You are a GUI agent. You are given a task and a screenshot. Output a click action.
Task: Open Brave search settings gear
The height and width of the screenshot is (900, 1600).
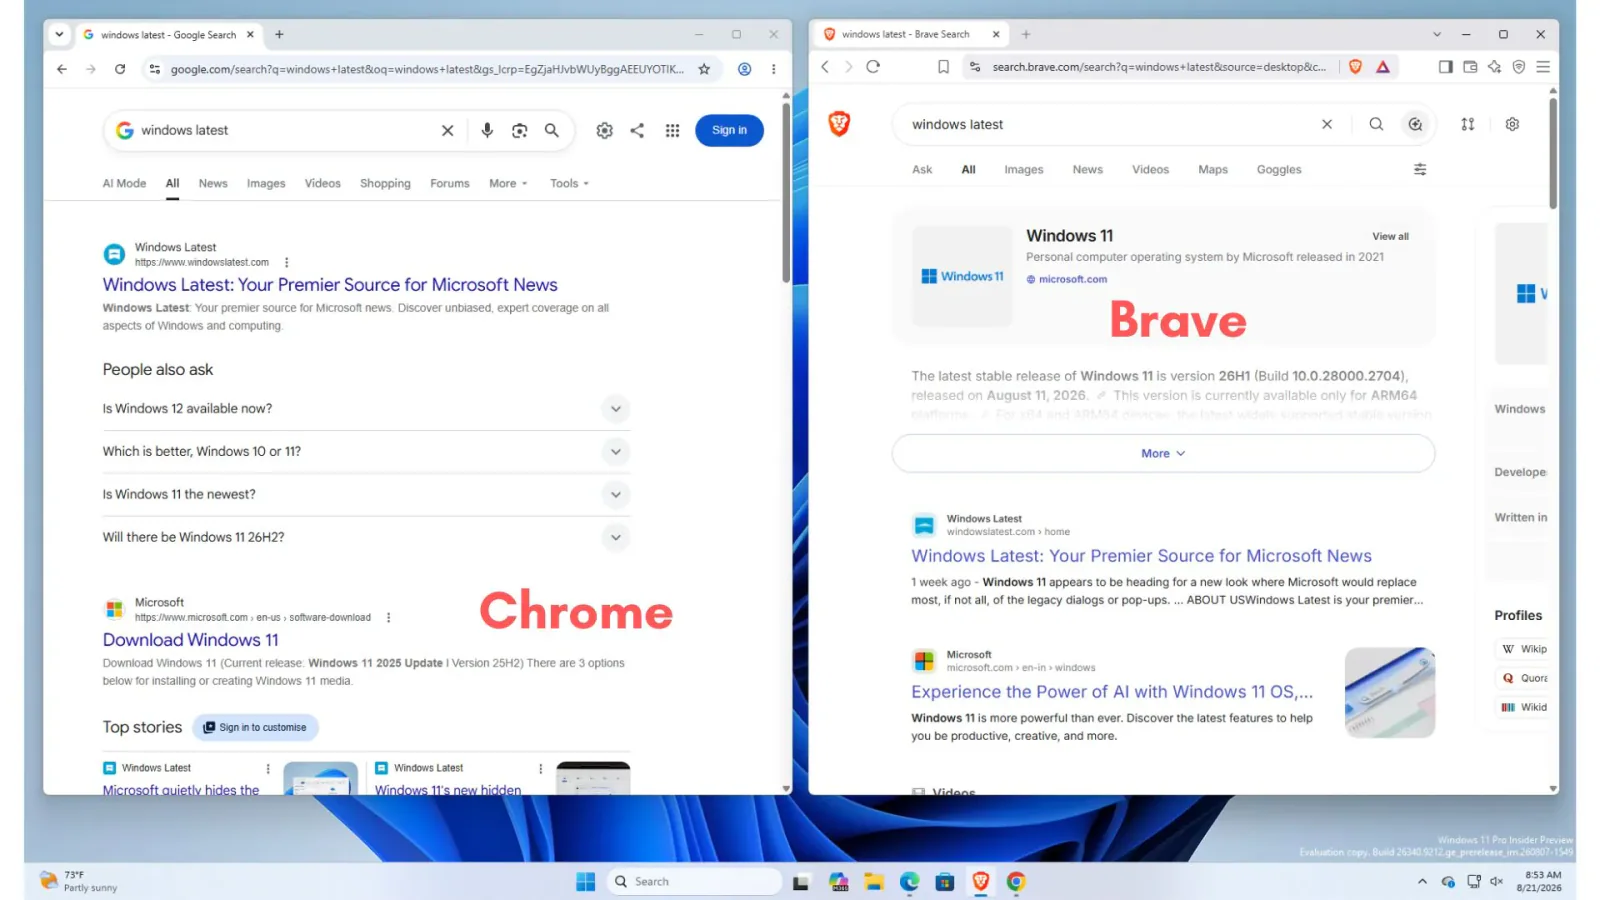(1512, 124)
